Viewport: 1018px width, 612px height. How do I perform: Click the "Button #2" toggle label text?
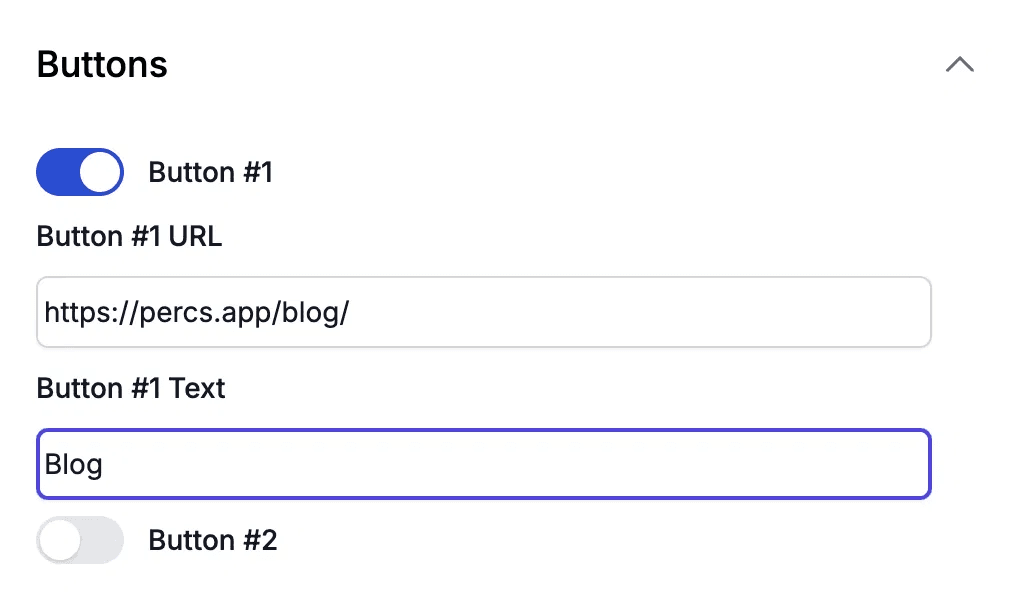(212, 540)
